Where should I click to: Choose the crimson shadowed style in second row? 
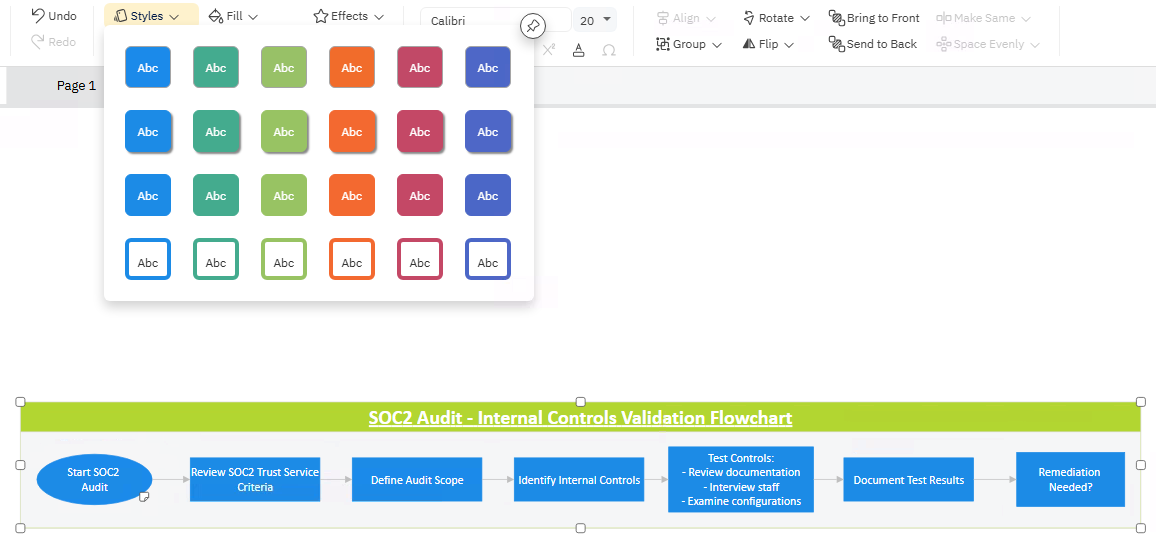point(420,132)
